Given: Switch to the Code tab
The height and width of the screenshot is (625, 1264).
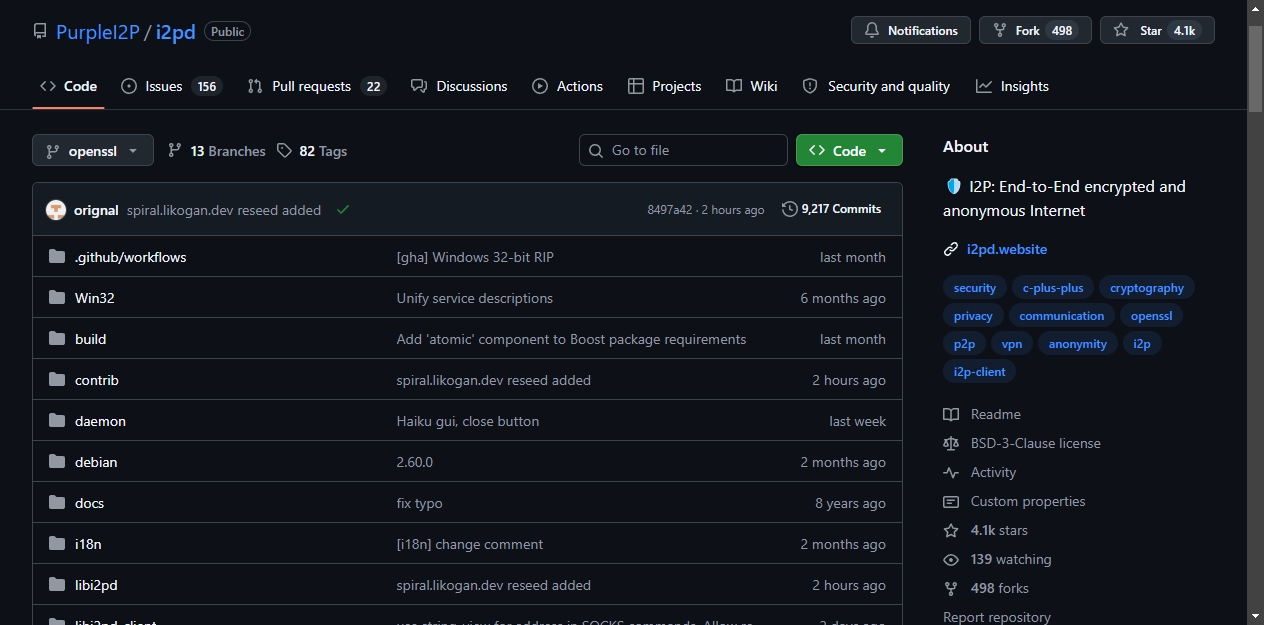Looking at the screenshot, I should click(68, 86).
